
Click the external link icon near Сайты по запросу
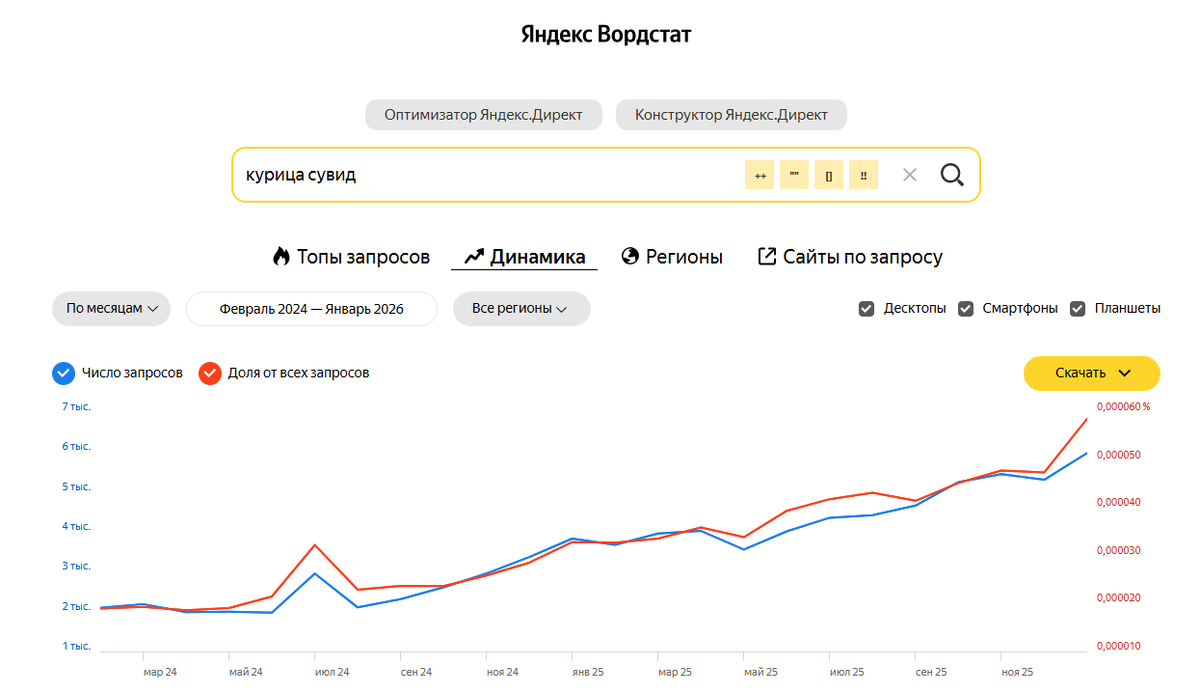click(x=765, y=256)
